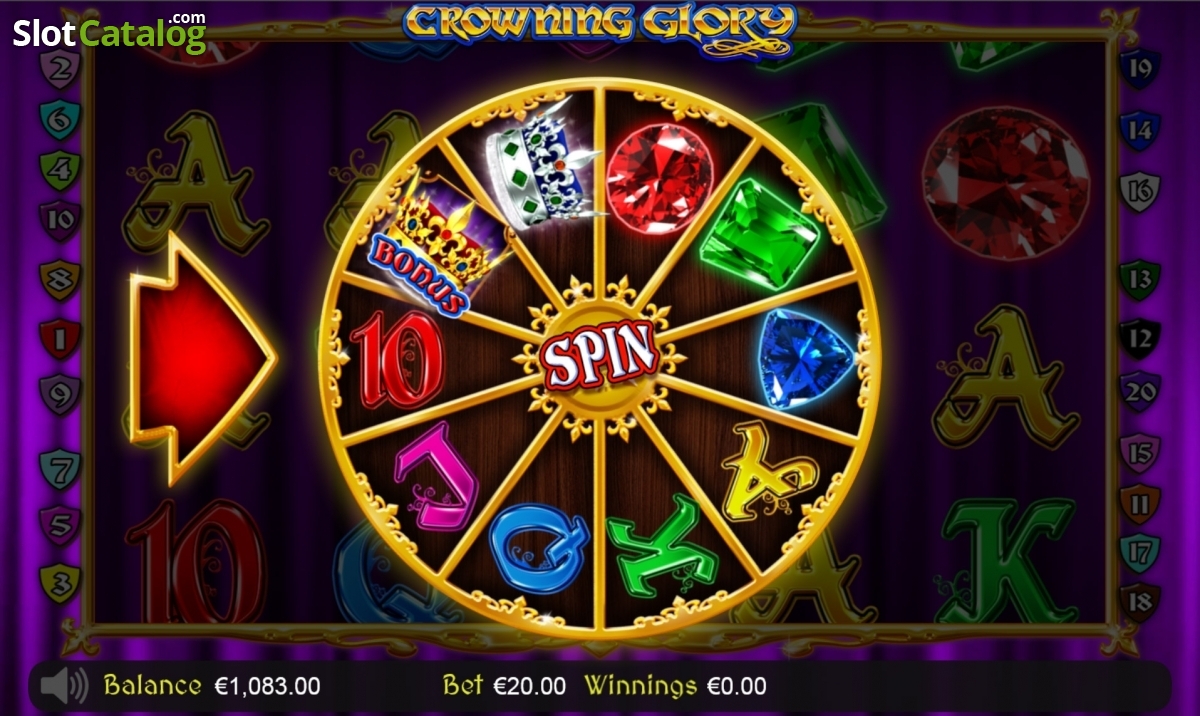Click the SPIN button at wheel center

pos(599,357)
